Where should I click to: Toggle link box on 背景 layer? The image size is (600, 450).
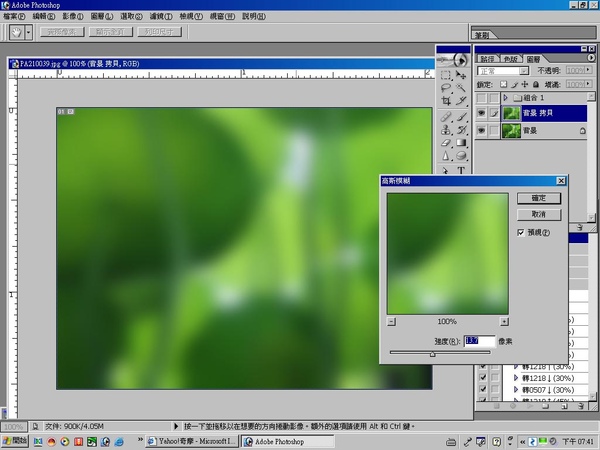point(494,130)
